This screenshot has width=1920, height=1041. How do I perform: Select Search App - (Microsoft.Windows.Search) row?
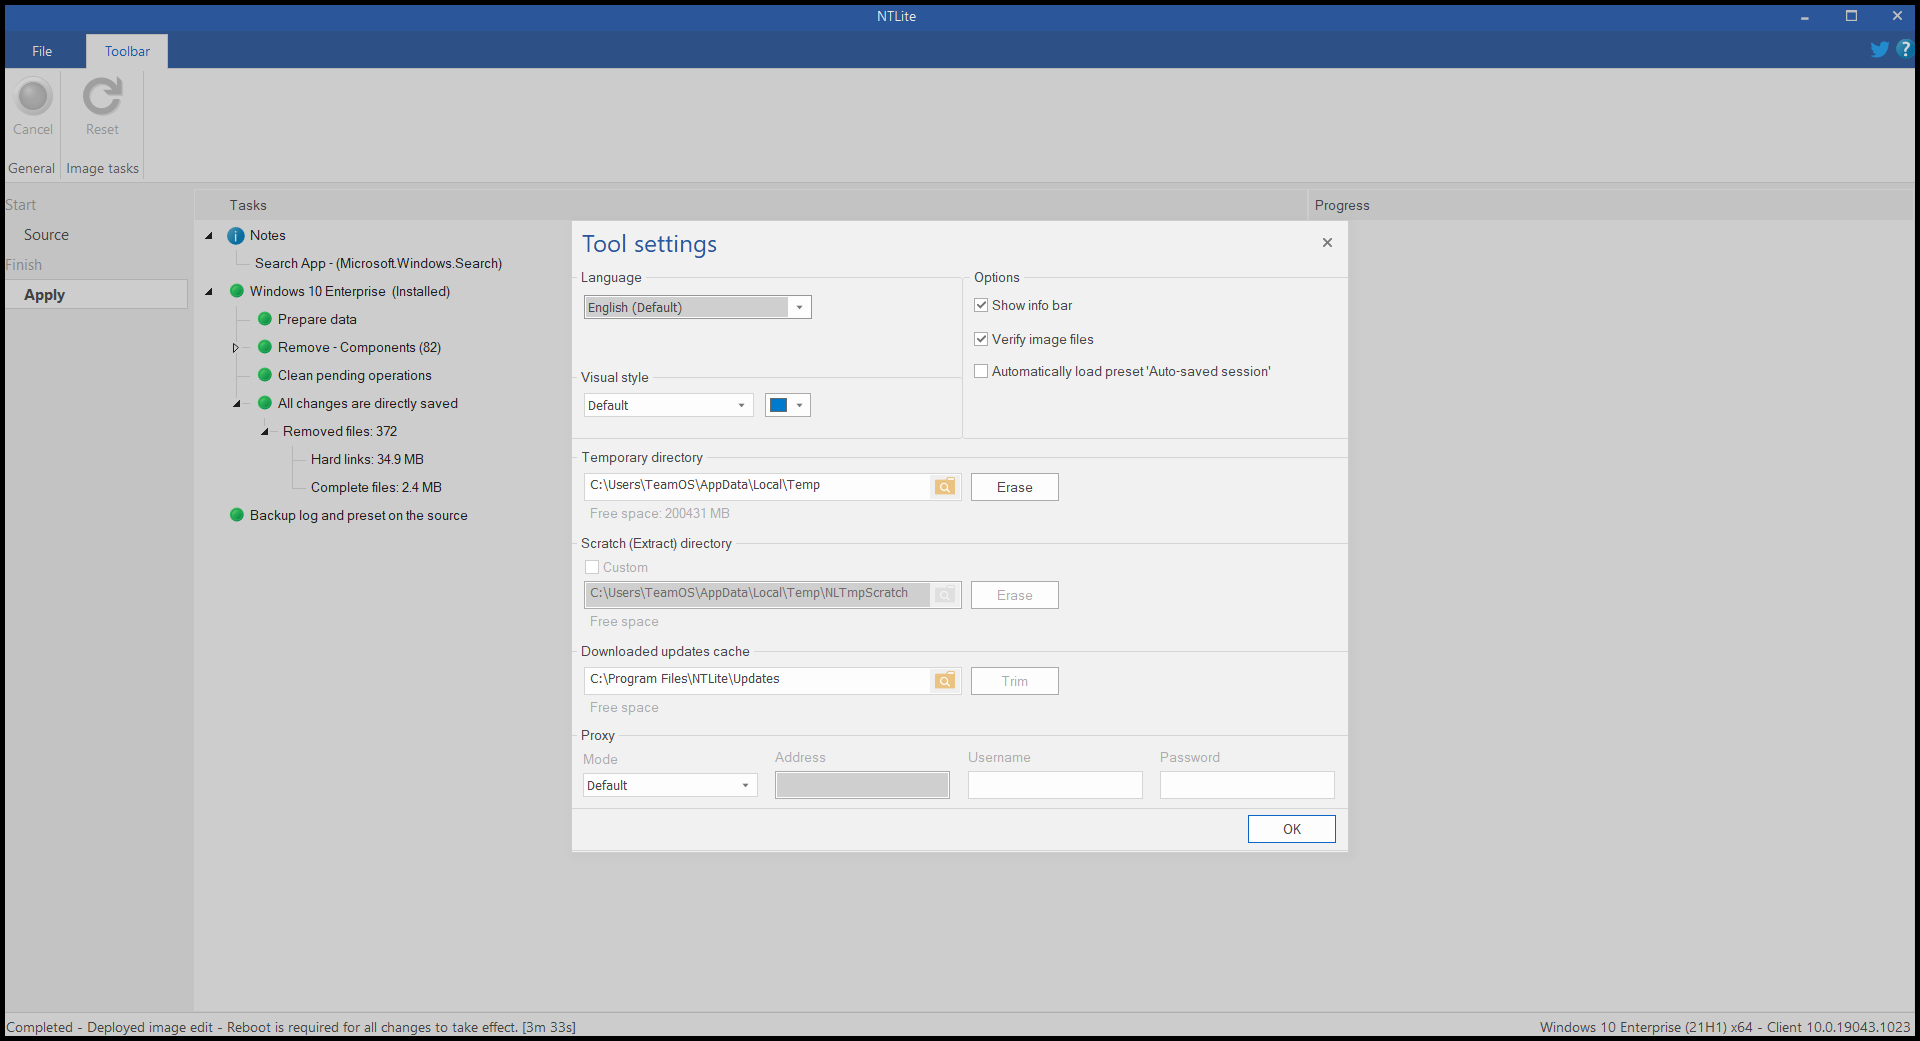[378, 263]
